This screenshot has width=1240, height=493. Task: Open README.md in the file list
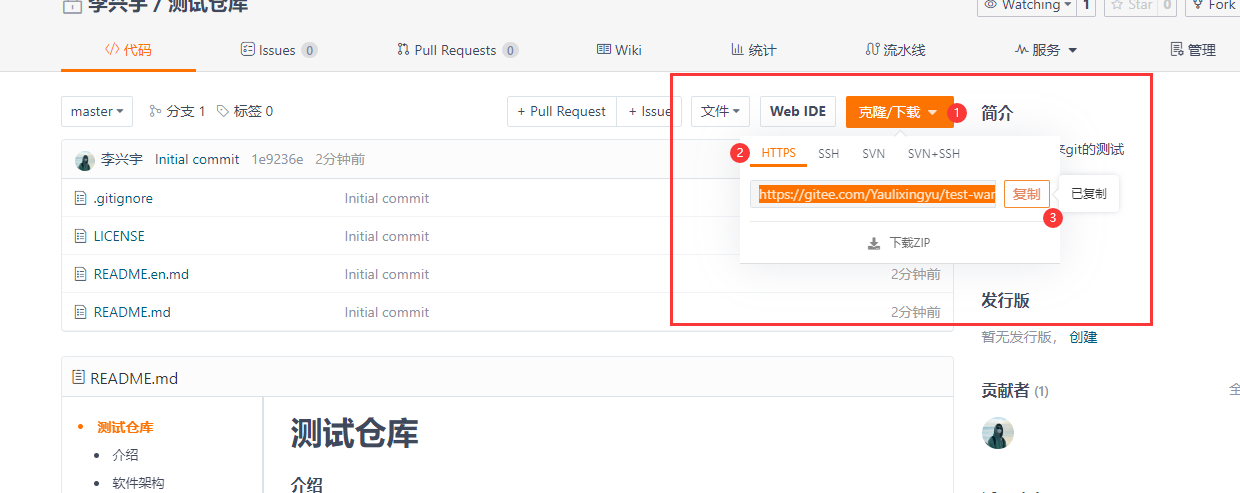tap(132, 312)
